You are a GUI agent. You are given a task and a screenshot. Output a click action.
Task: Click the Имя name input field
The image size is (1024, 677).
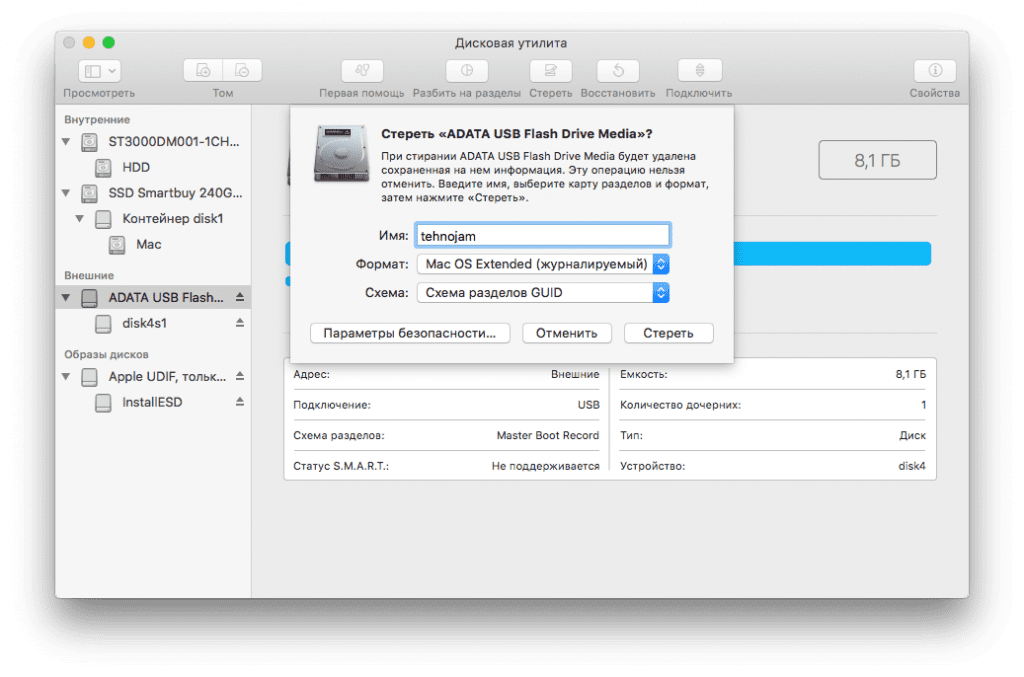543,236
